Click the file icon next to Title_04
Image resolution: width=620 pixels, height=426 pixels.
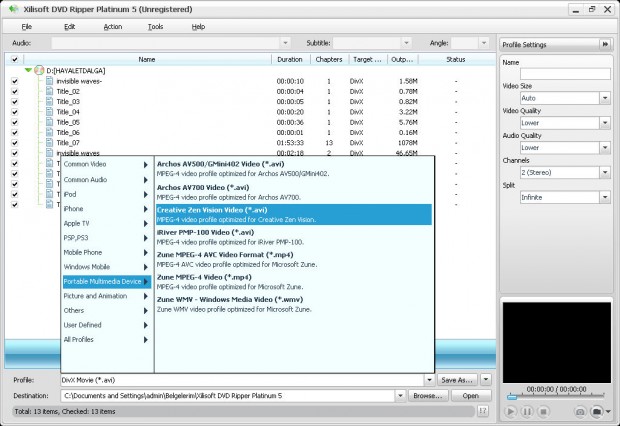pos(49,112)
